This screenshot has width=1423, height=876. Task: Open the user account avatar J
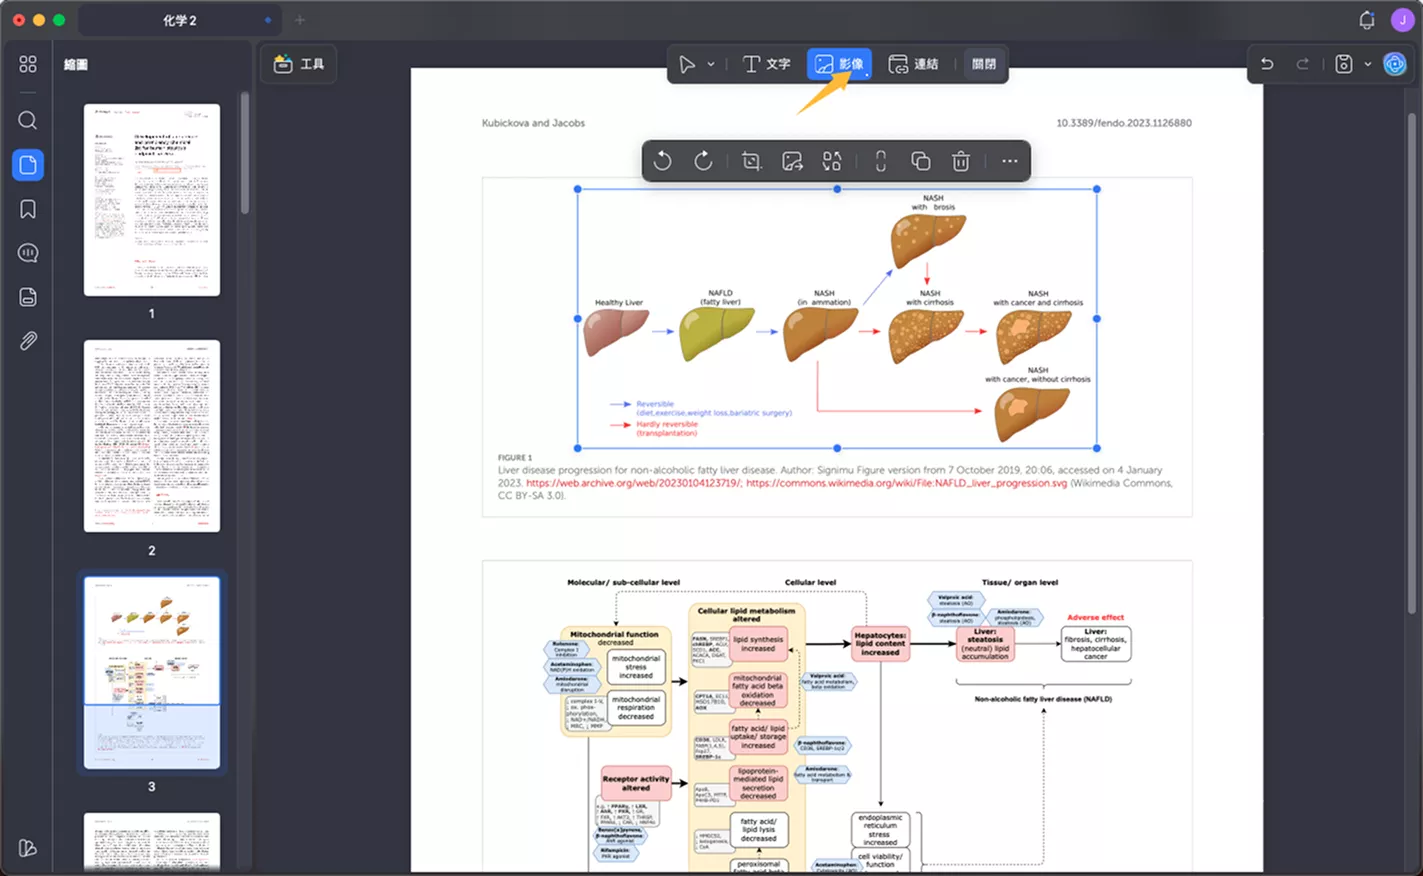point(1403,20)
